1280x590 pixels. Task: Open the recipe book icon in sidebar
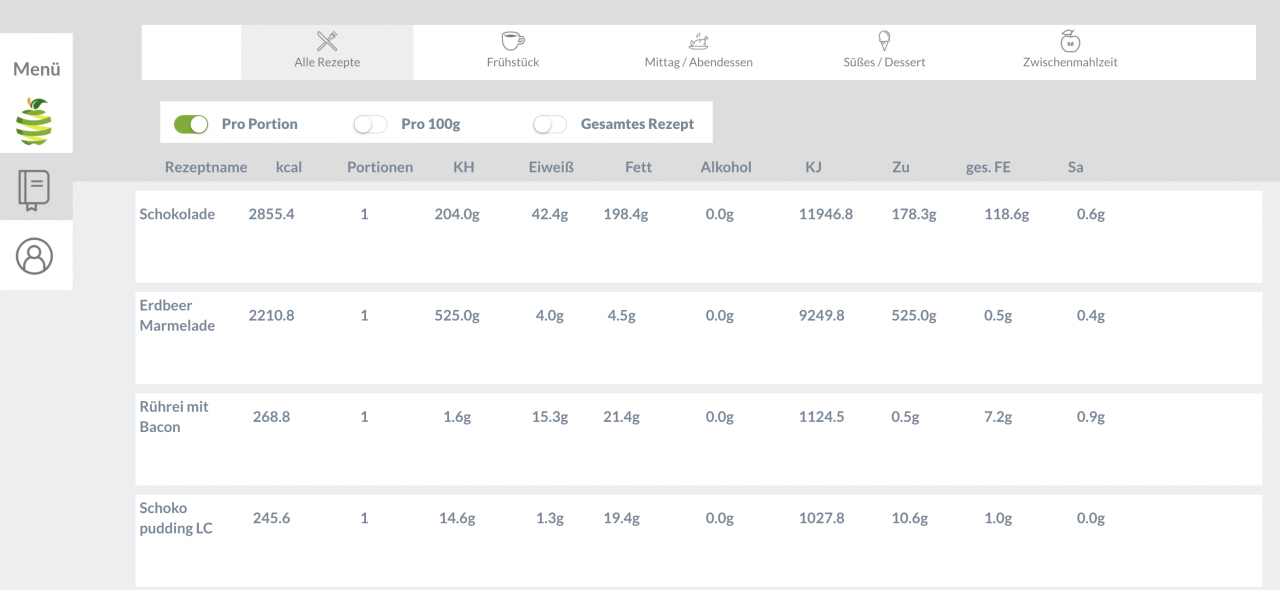(x=36, y=188)
